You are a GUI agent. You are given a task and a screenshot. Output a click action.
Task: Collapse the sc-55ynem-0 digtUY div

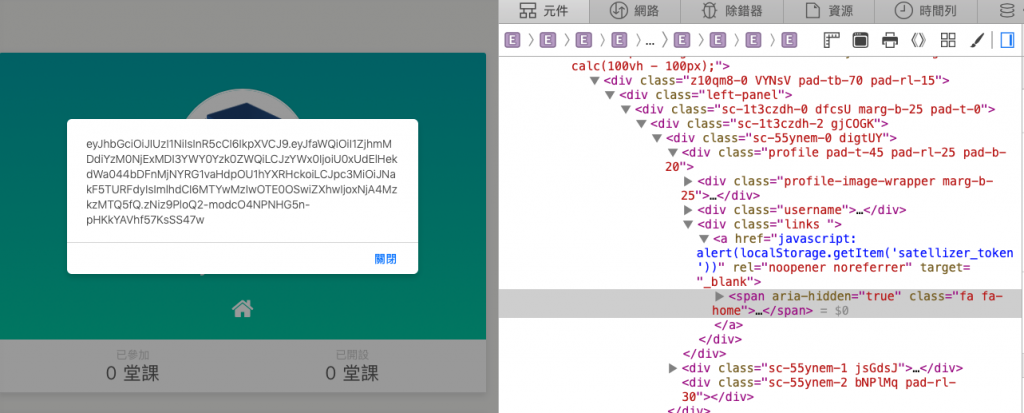click(x=657, y=139)
